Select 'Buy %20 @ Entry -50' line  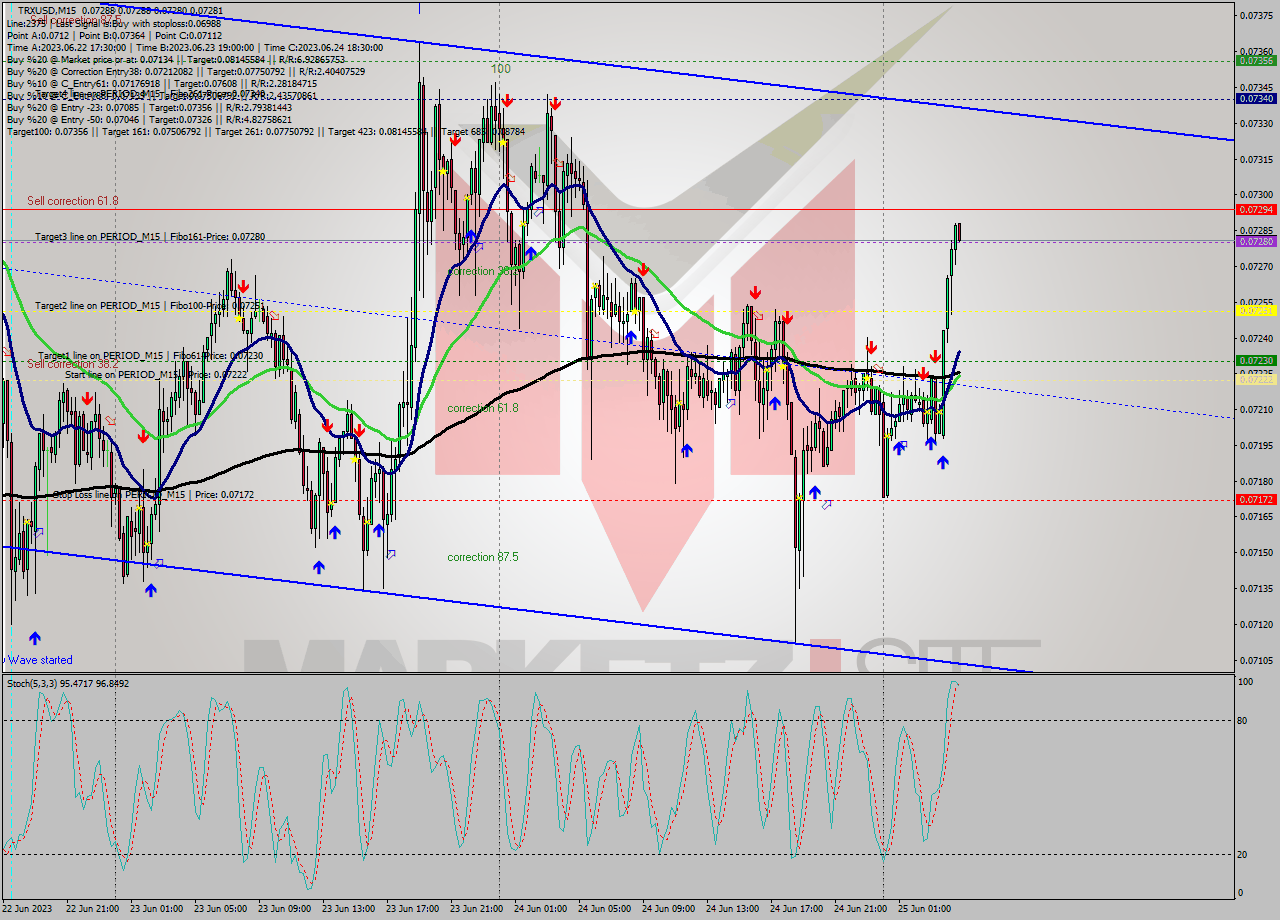point(149,119)
